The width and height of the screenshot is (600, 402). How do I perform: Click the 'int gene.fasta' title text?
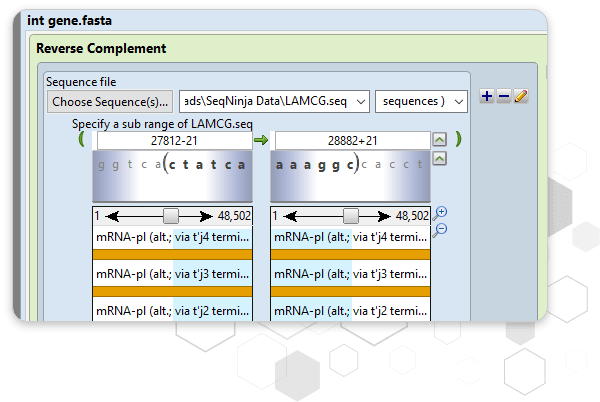pos(69,20)
